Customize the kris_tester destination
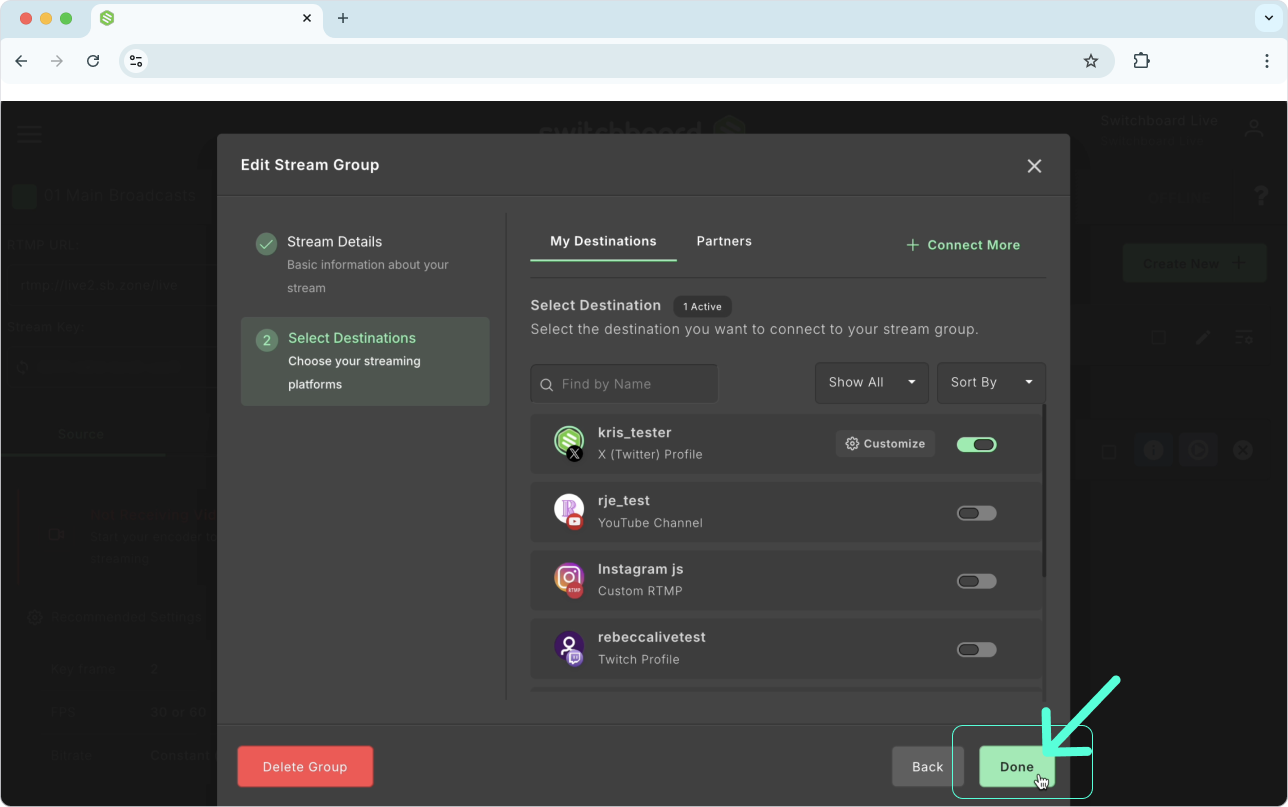The image size is (1288, 807). (885, 444)
